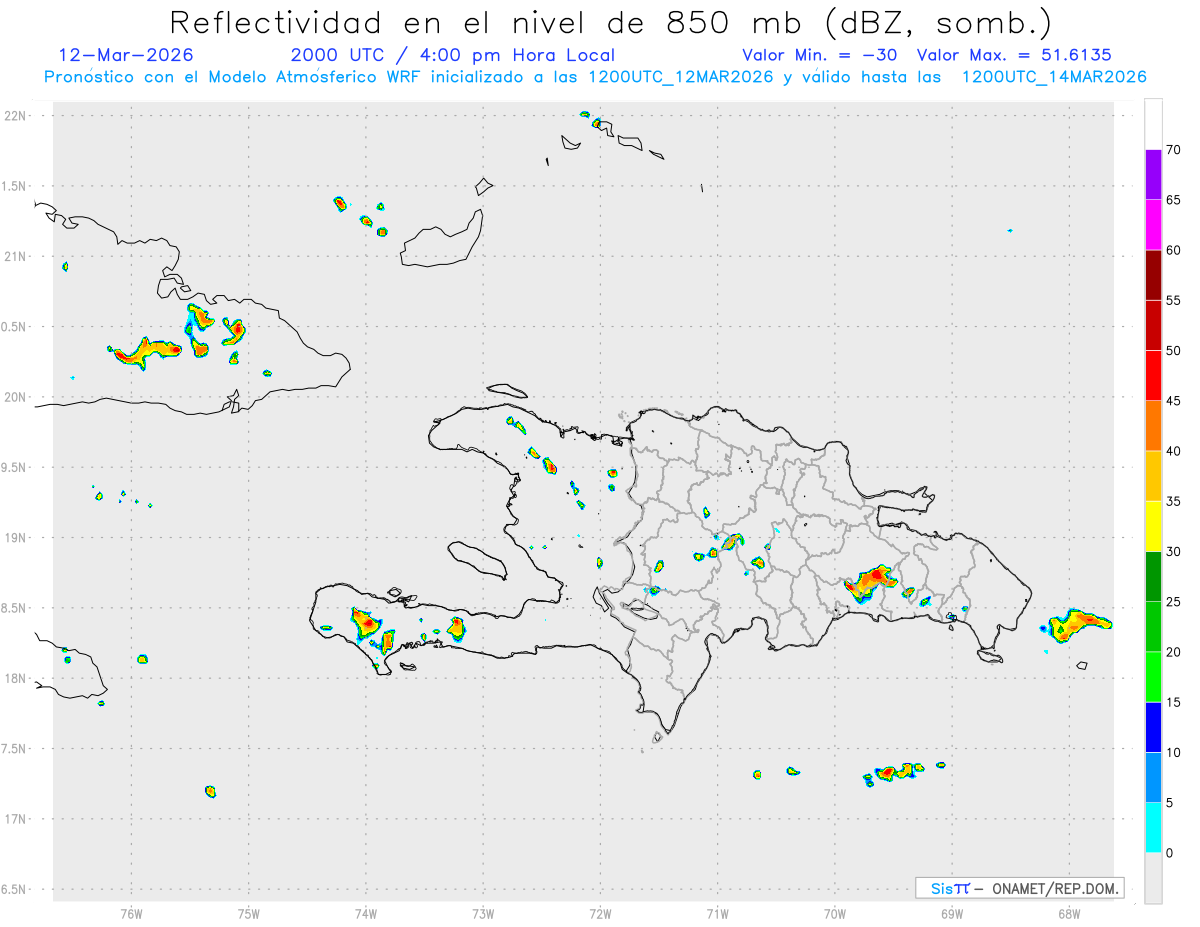1200x927 pixels.
Task: Click the '21N' latitude label
Action: (x=16, y=257)
